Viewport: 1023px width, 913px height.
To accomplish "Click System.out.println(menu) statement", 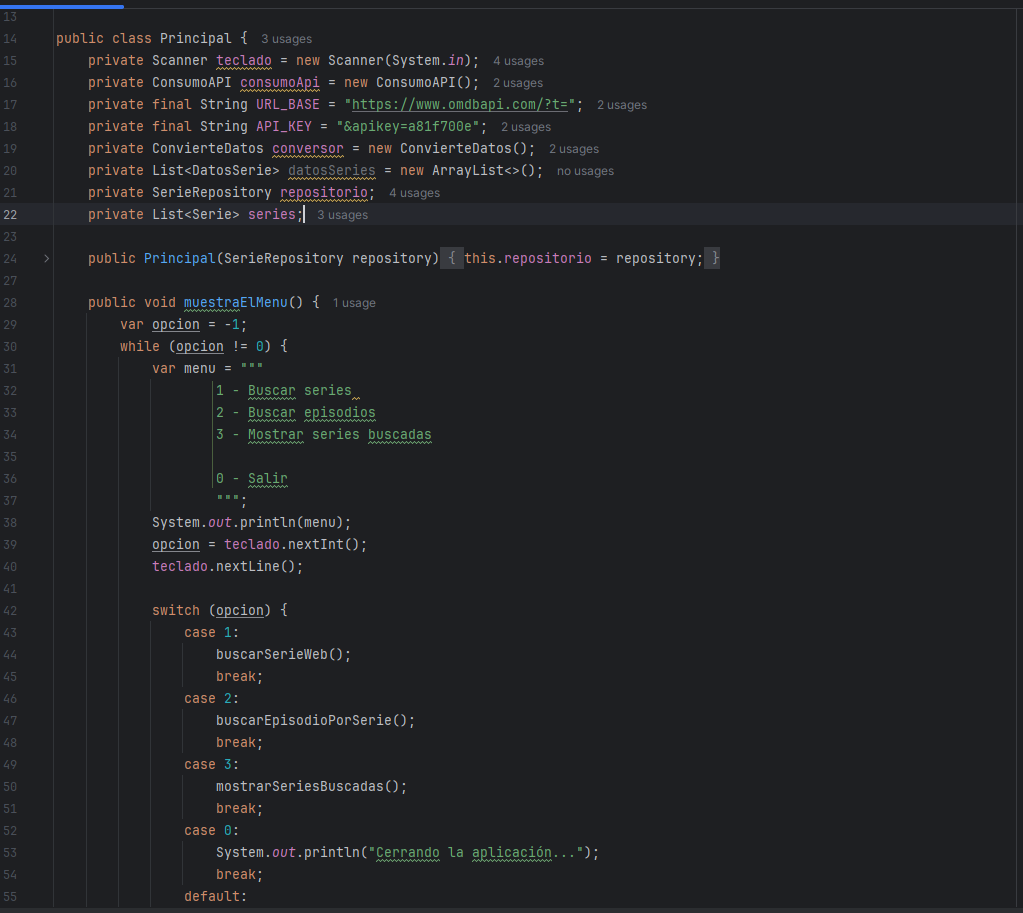I will point(252,522).
